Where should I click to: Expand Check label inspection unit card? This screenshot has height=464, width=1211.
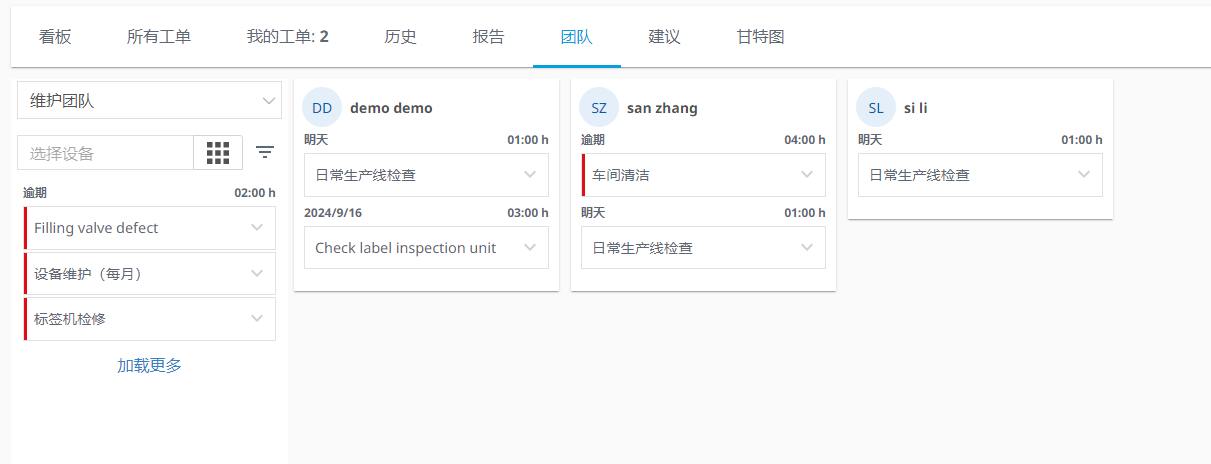point(530,248)
